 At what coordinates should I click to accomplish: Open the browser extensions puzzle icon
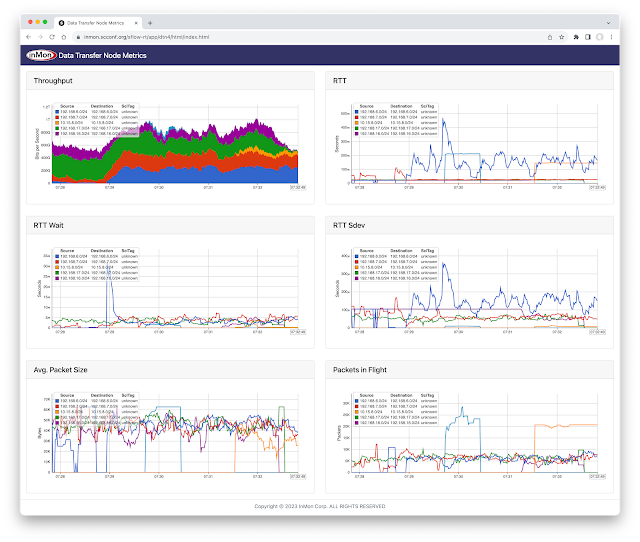[576, 37]
